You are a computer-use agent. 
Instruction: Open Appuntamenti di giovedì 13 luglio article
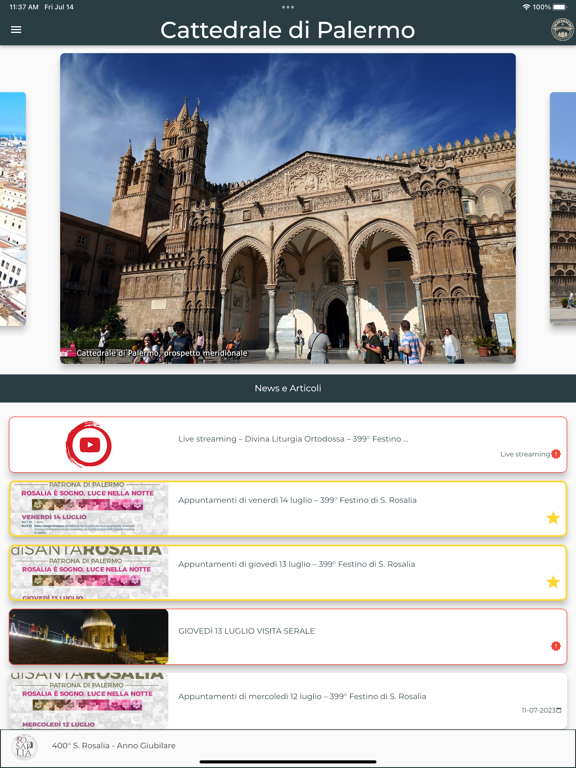288,573
